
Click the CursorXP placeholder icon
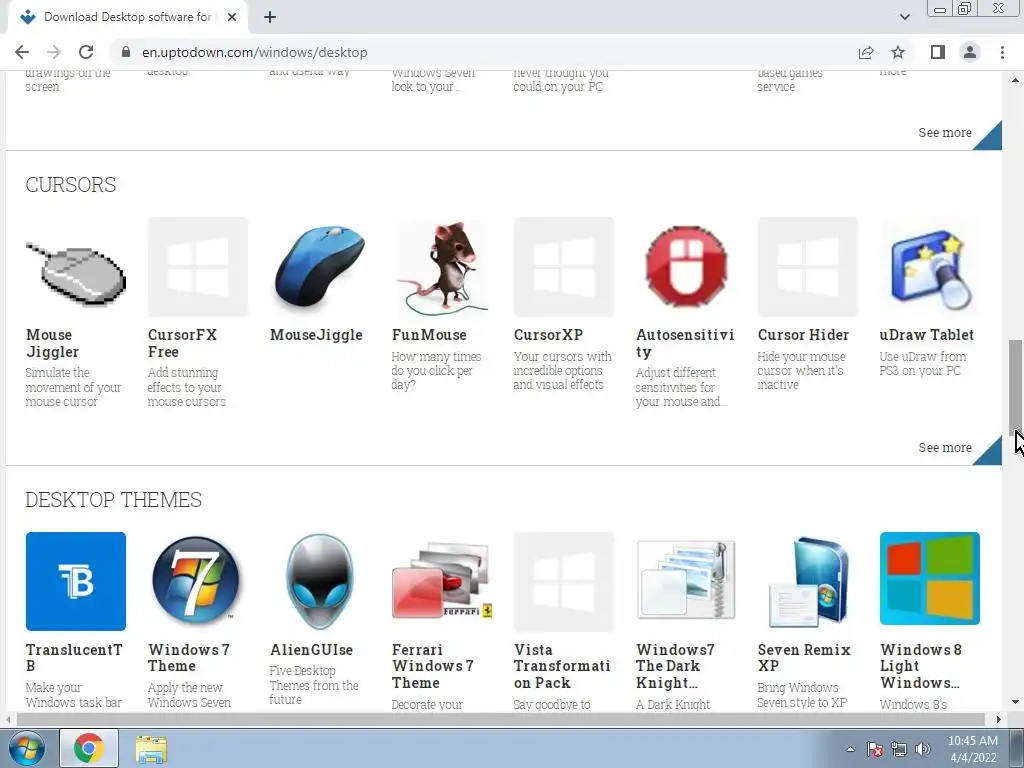(x=564, y=267)
